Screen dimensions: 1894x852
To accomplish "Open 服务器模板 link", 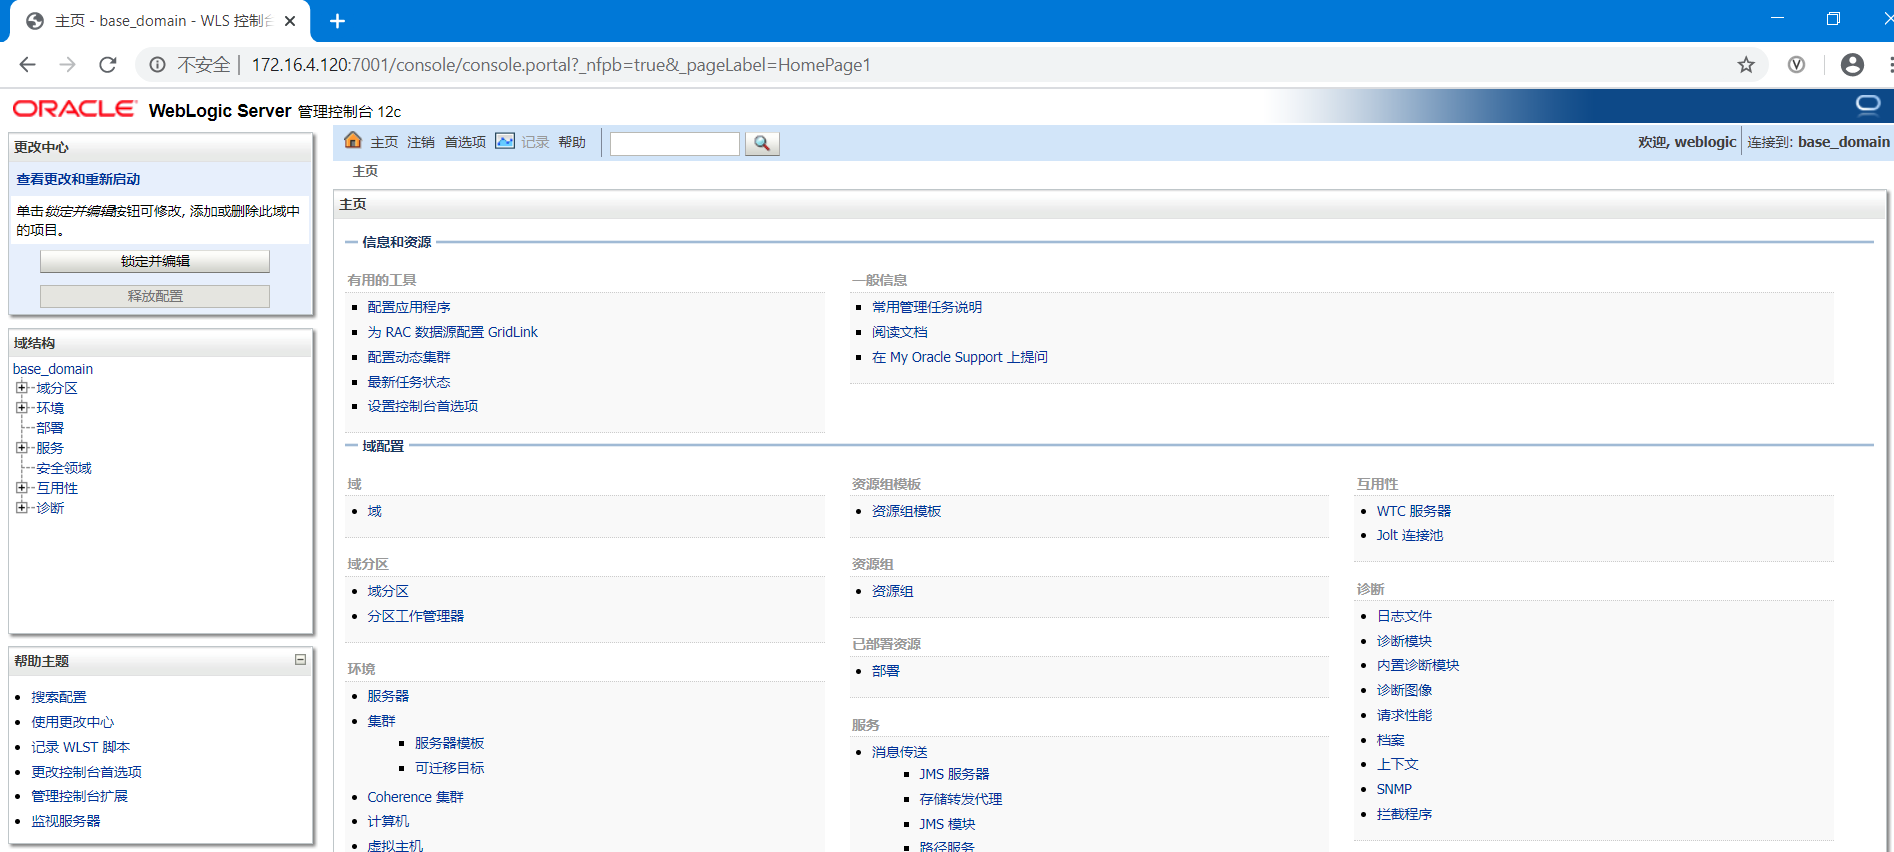I will tap(450, 743).
